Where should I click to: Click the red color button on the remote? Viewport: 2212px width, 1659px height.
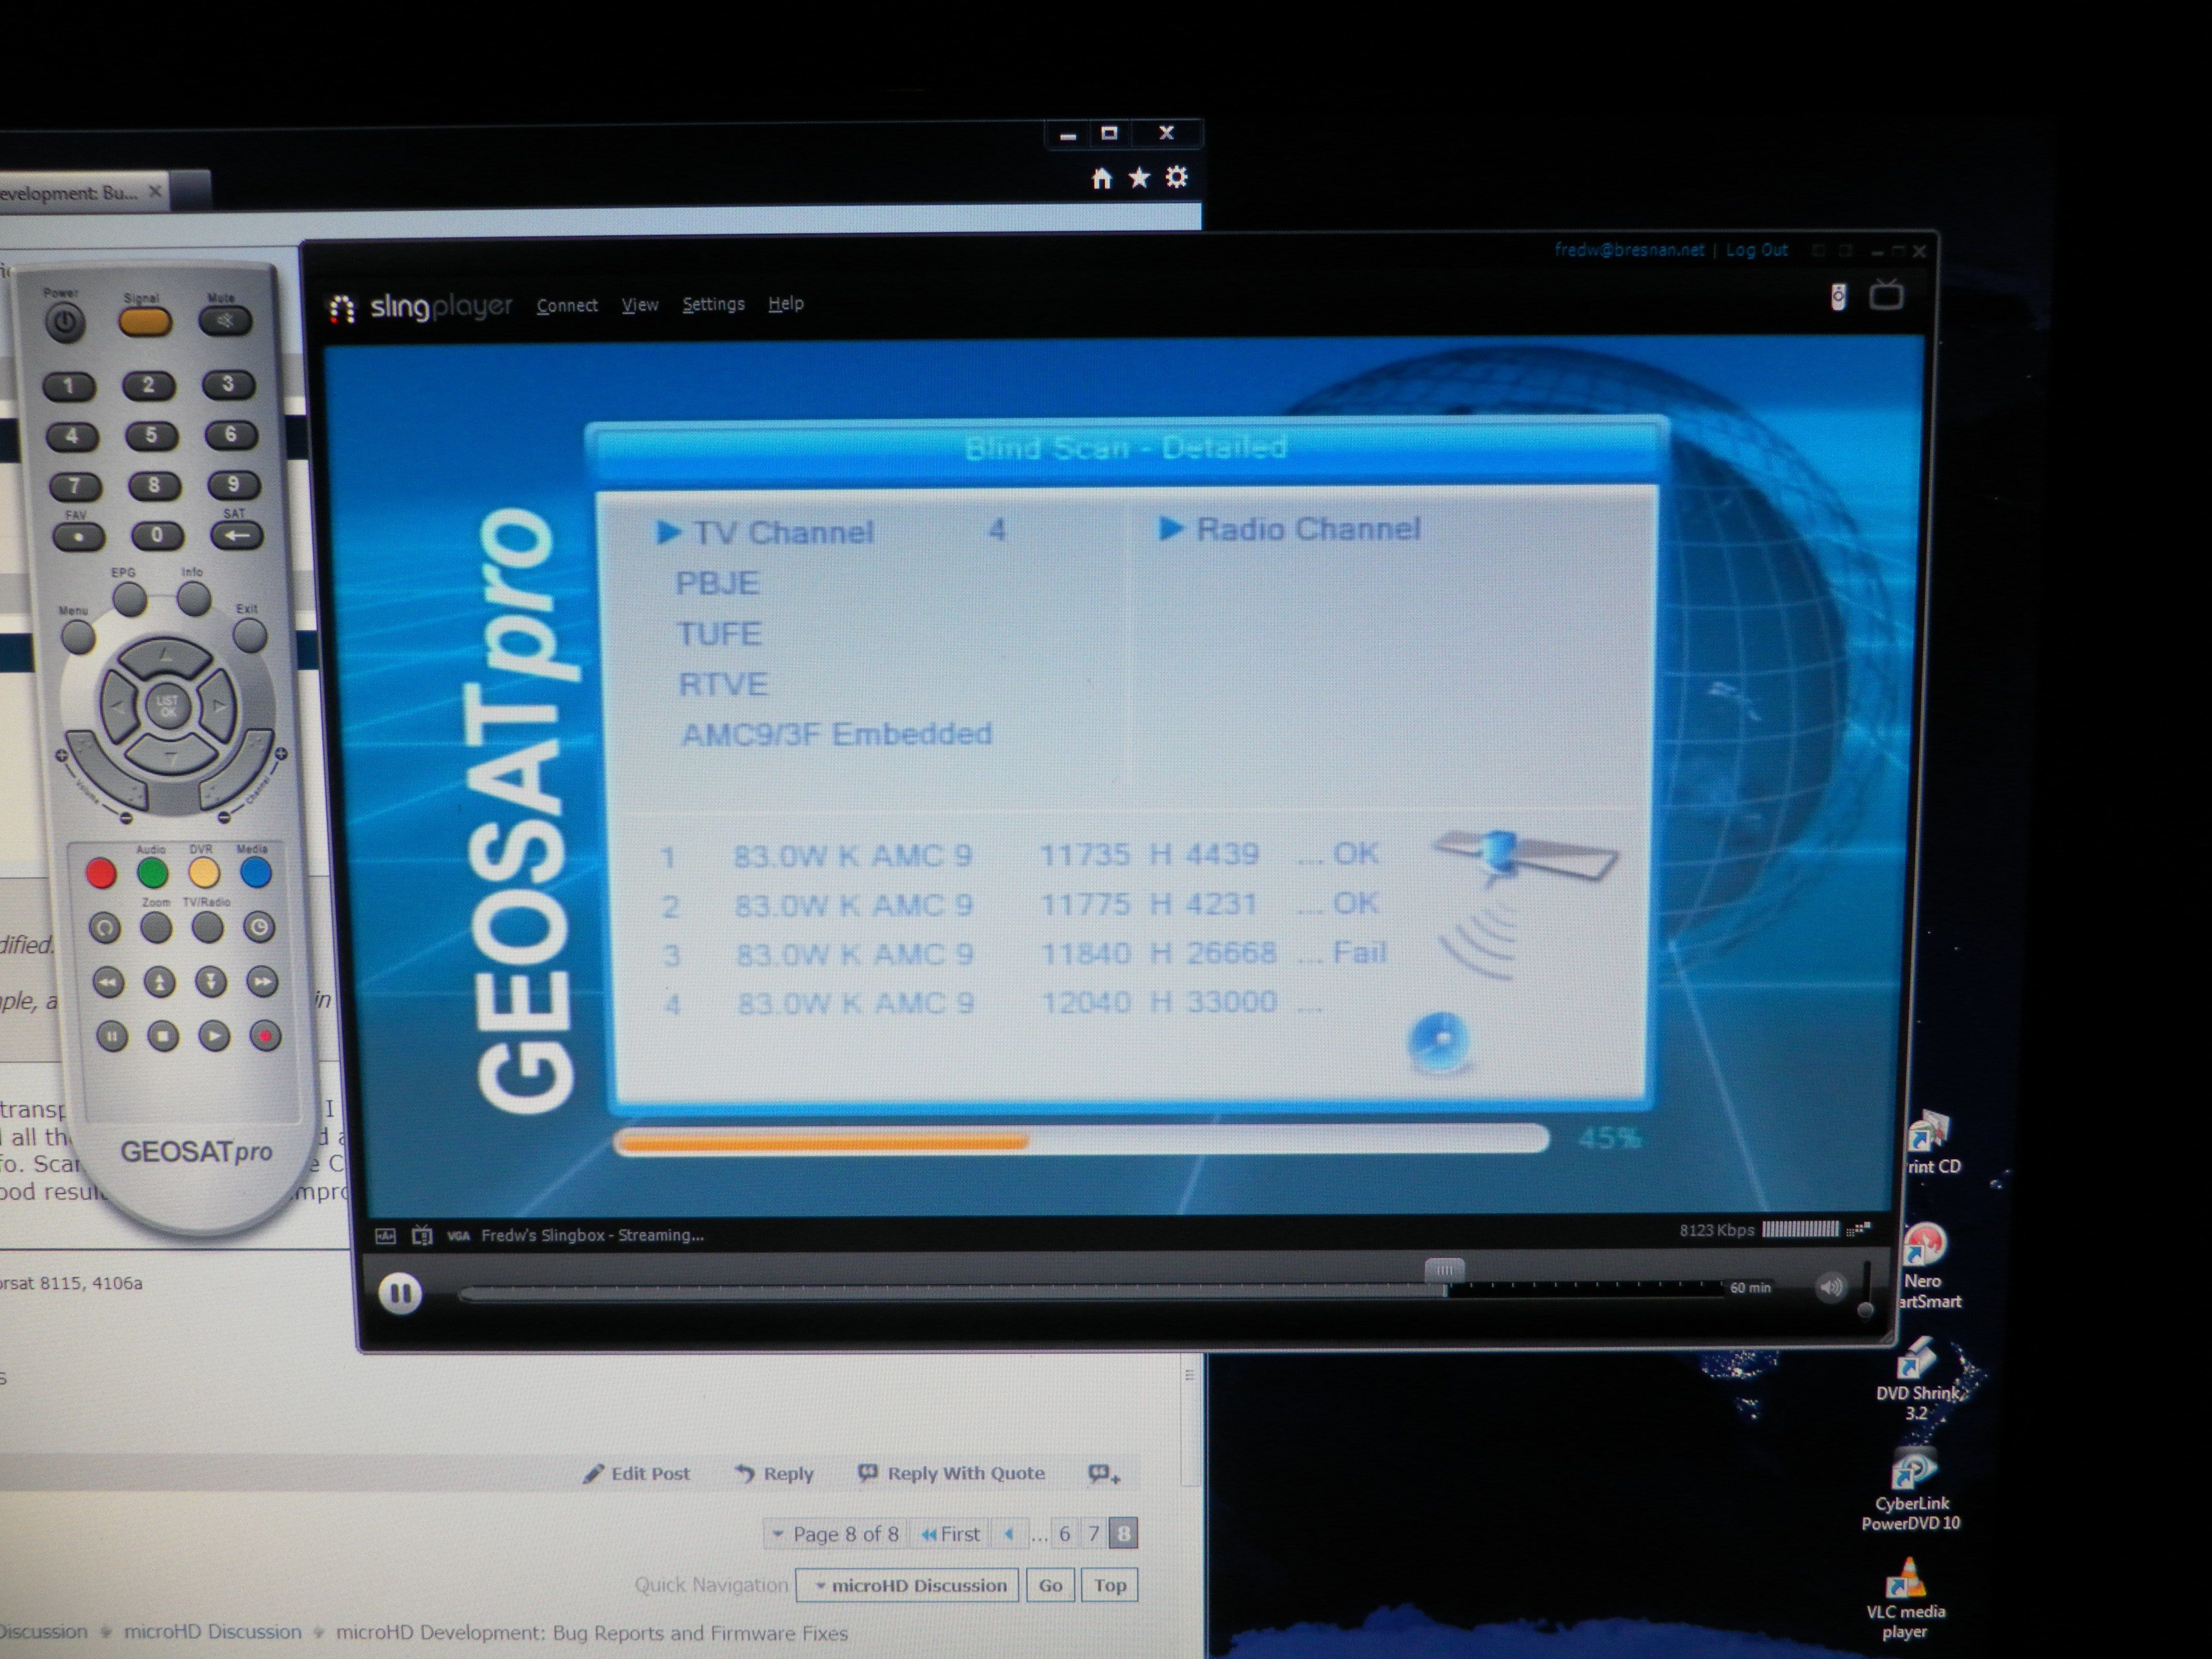pos(100,874)
